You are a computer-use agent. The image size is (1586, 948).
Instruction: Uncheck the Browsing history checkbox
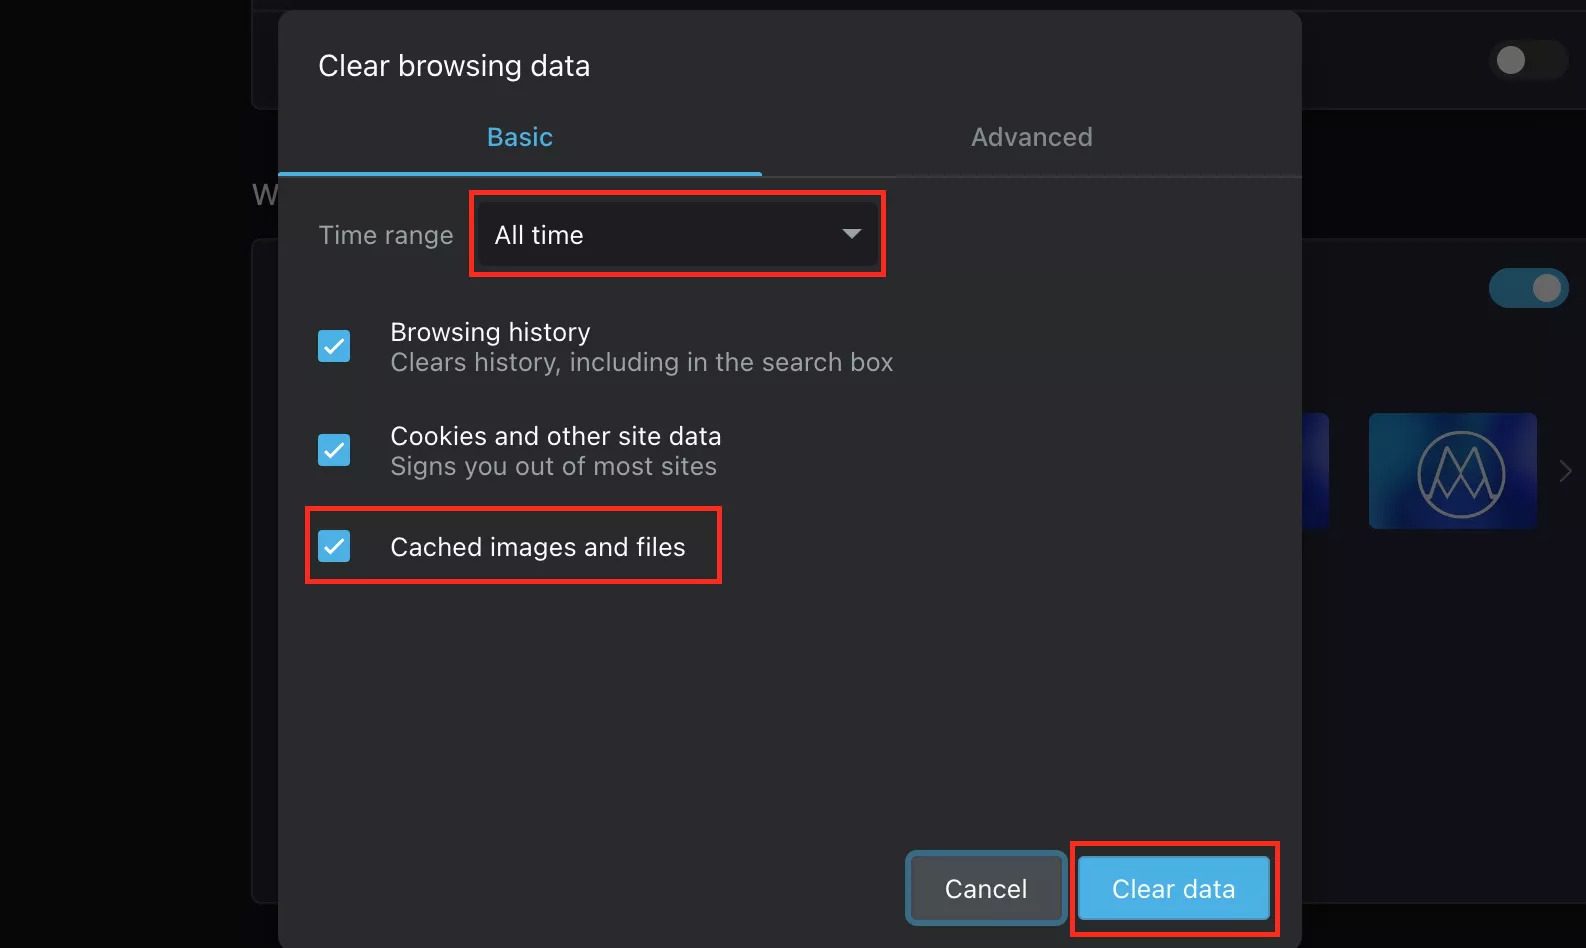[334, 346]
